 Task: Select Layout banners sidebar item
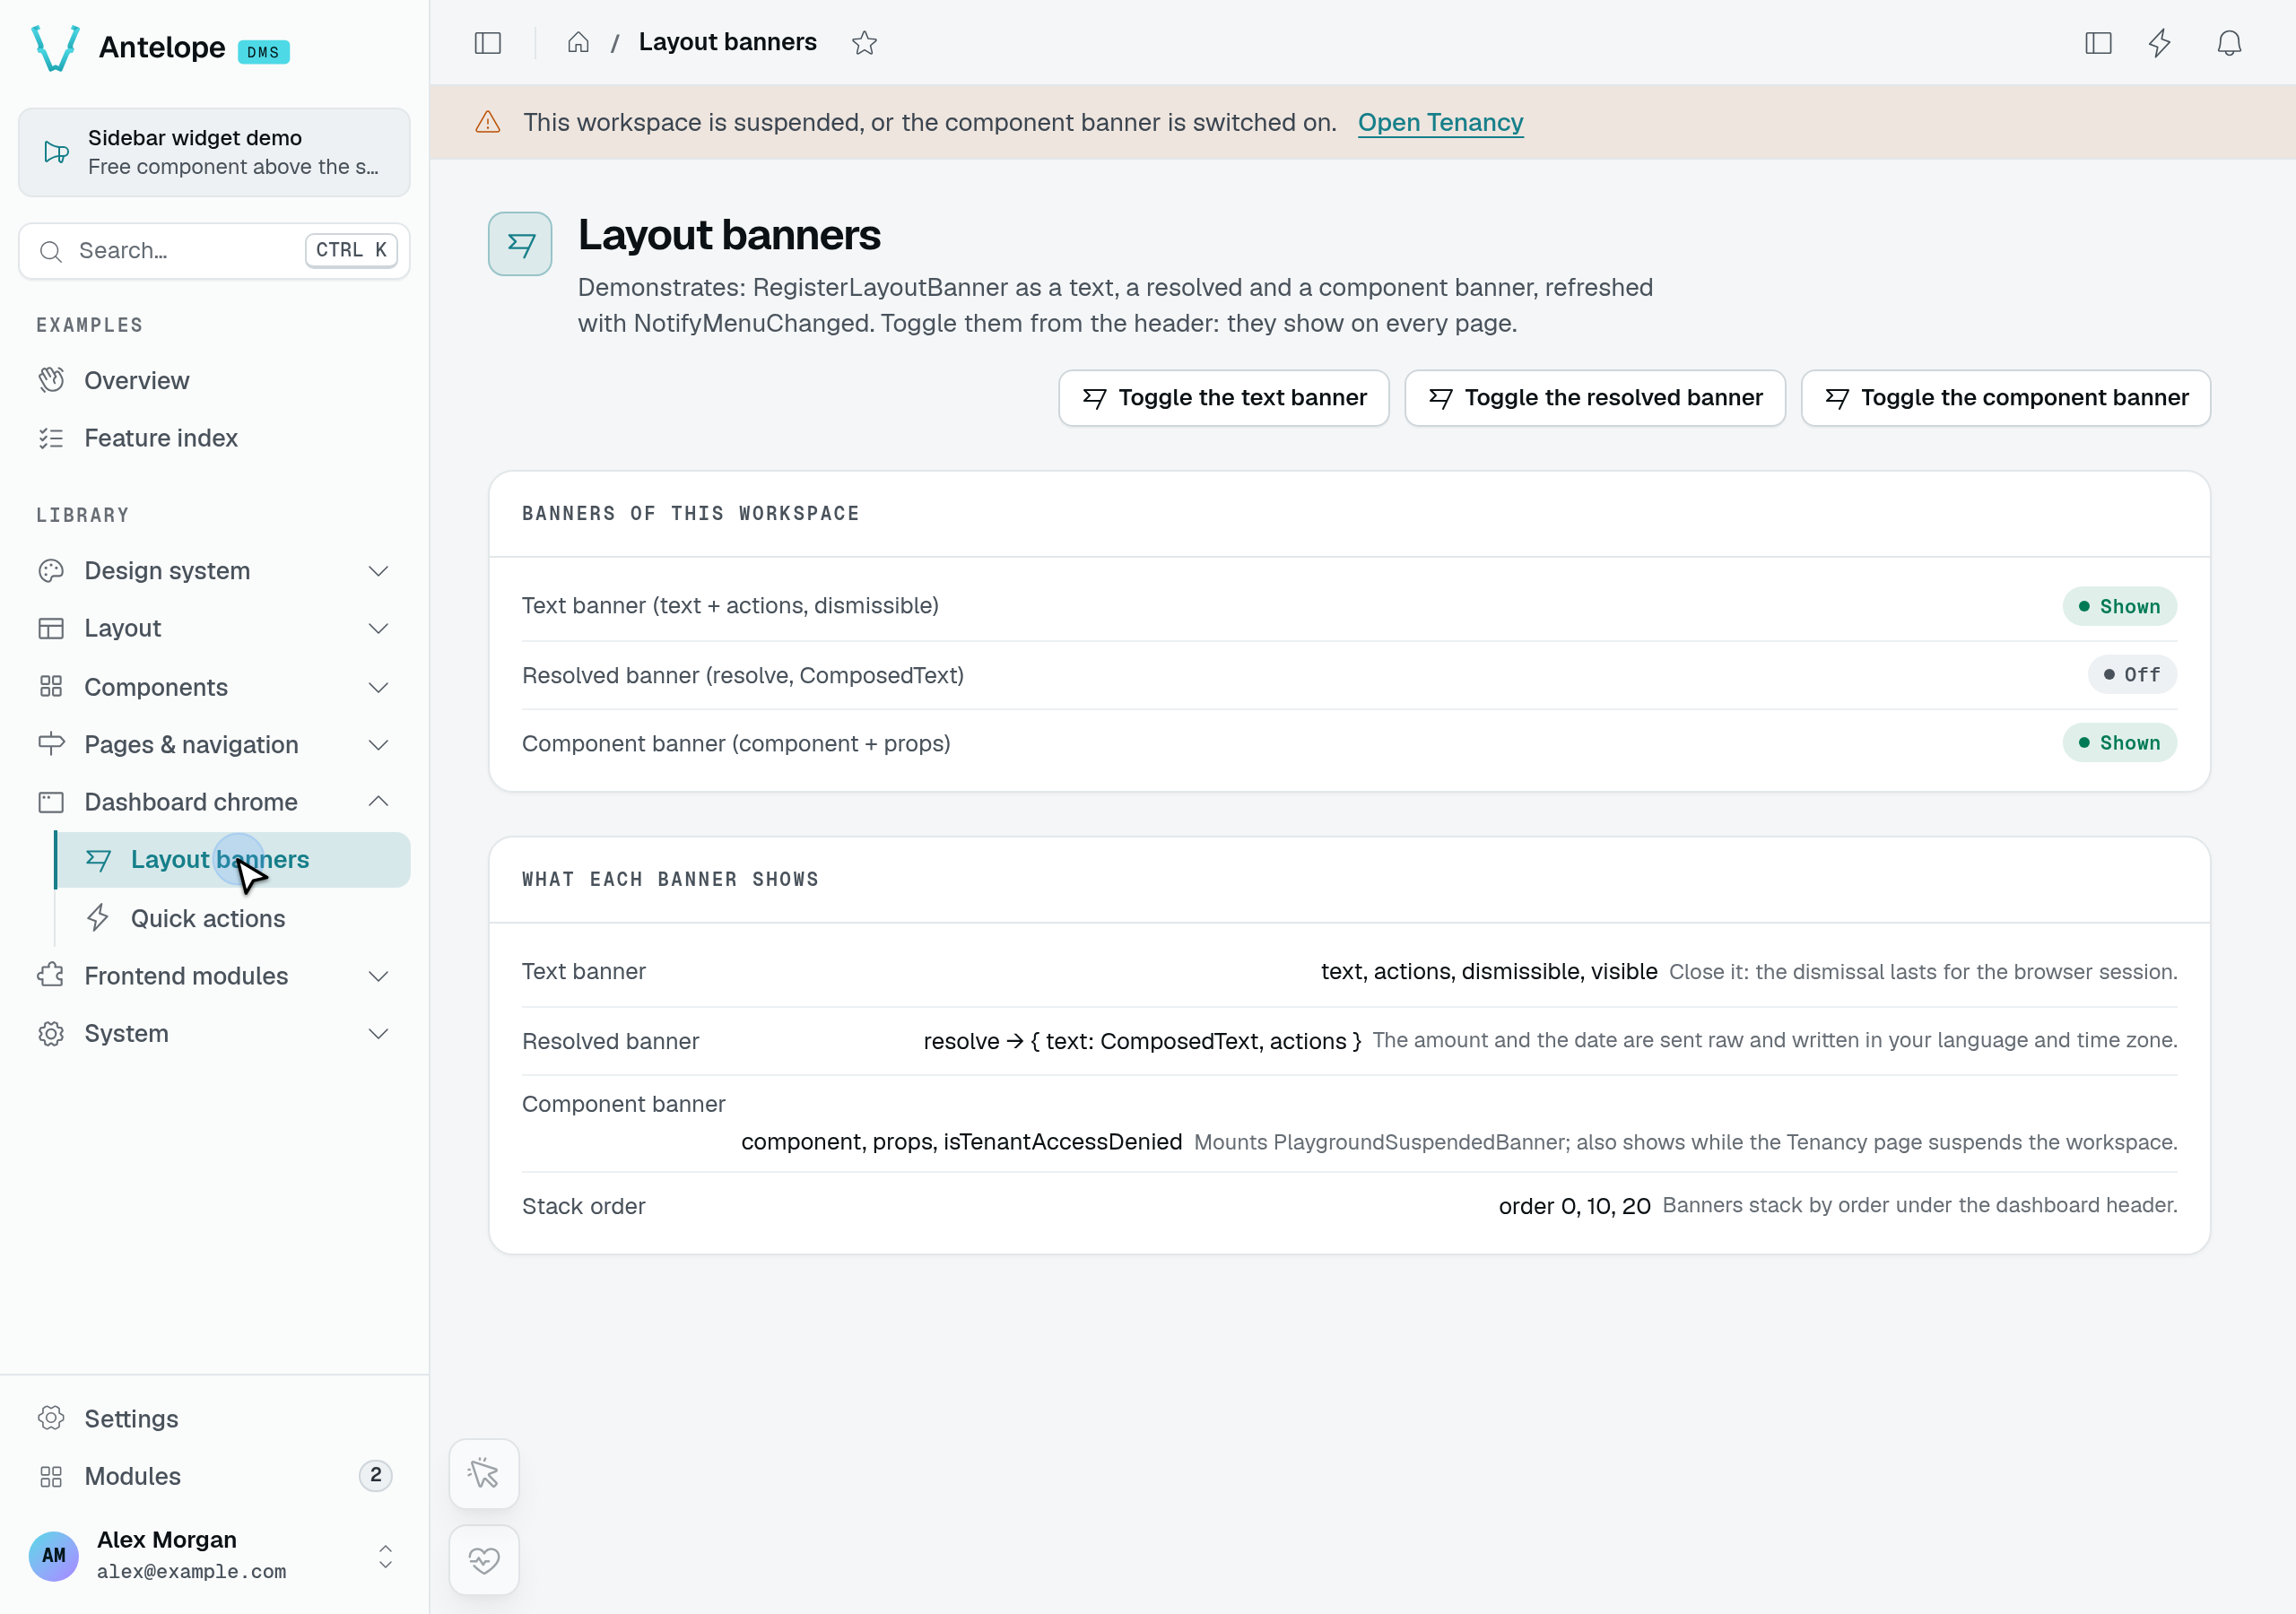232,860
